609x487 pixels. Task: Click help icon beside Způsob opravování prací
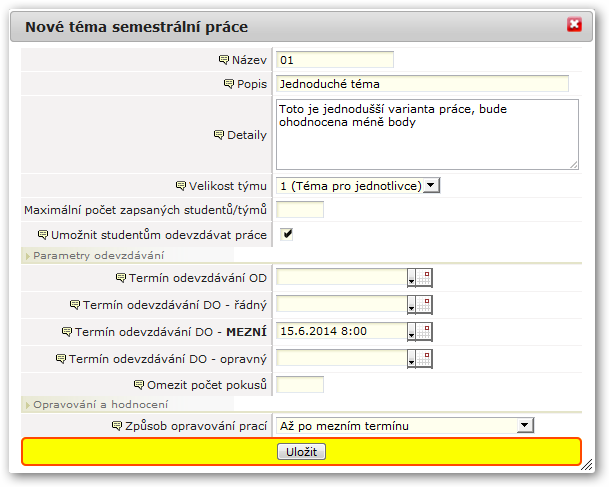pyautogui.click(x=117, y=426)
